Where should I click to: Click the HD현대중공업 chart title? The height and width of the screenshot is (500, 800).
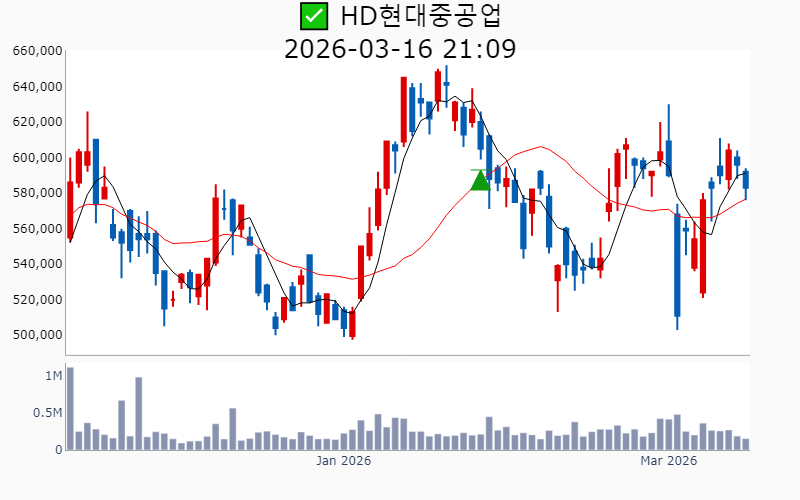420,16
